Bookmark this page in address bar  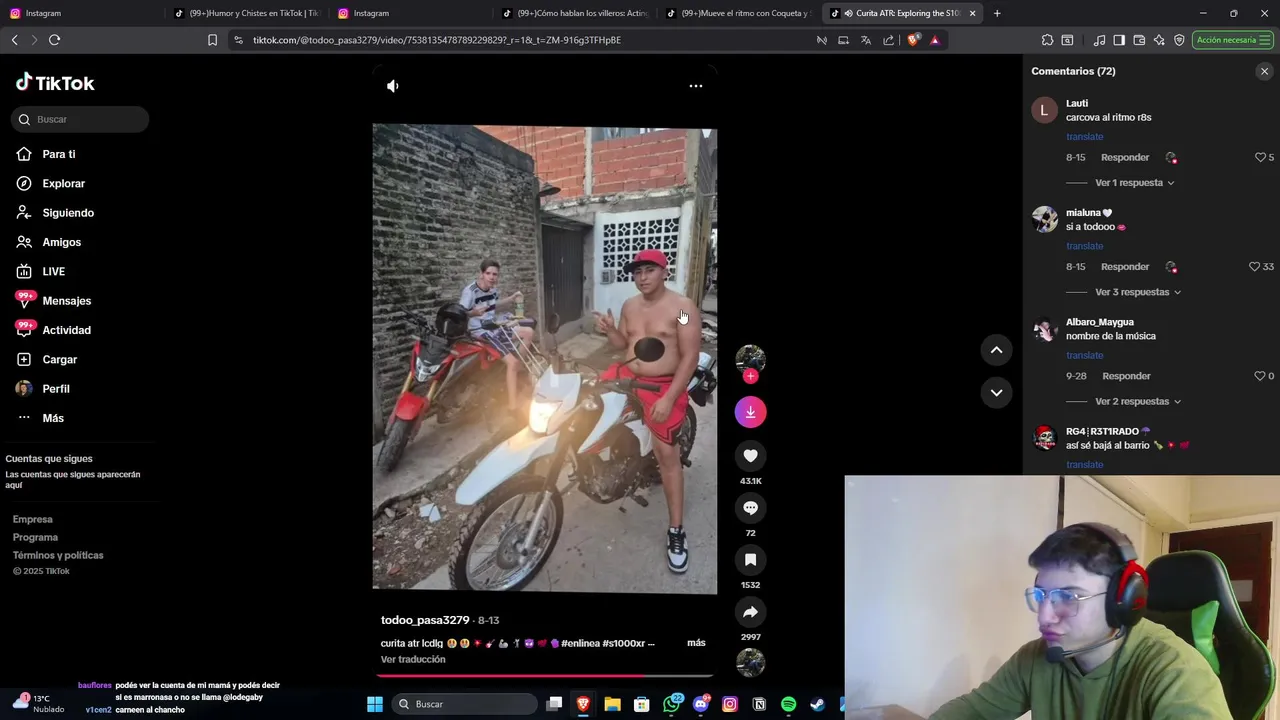[x=212, y=40]
